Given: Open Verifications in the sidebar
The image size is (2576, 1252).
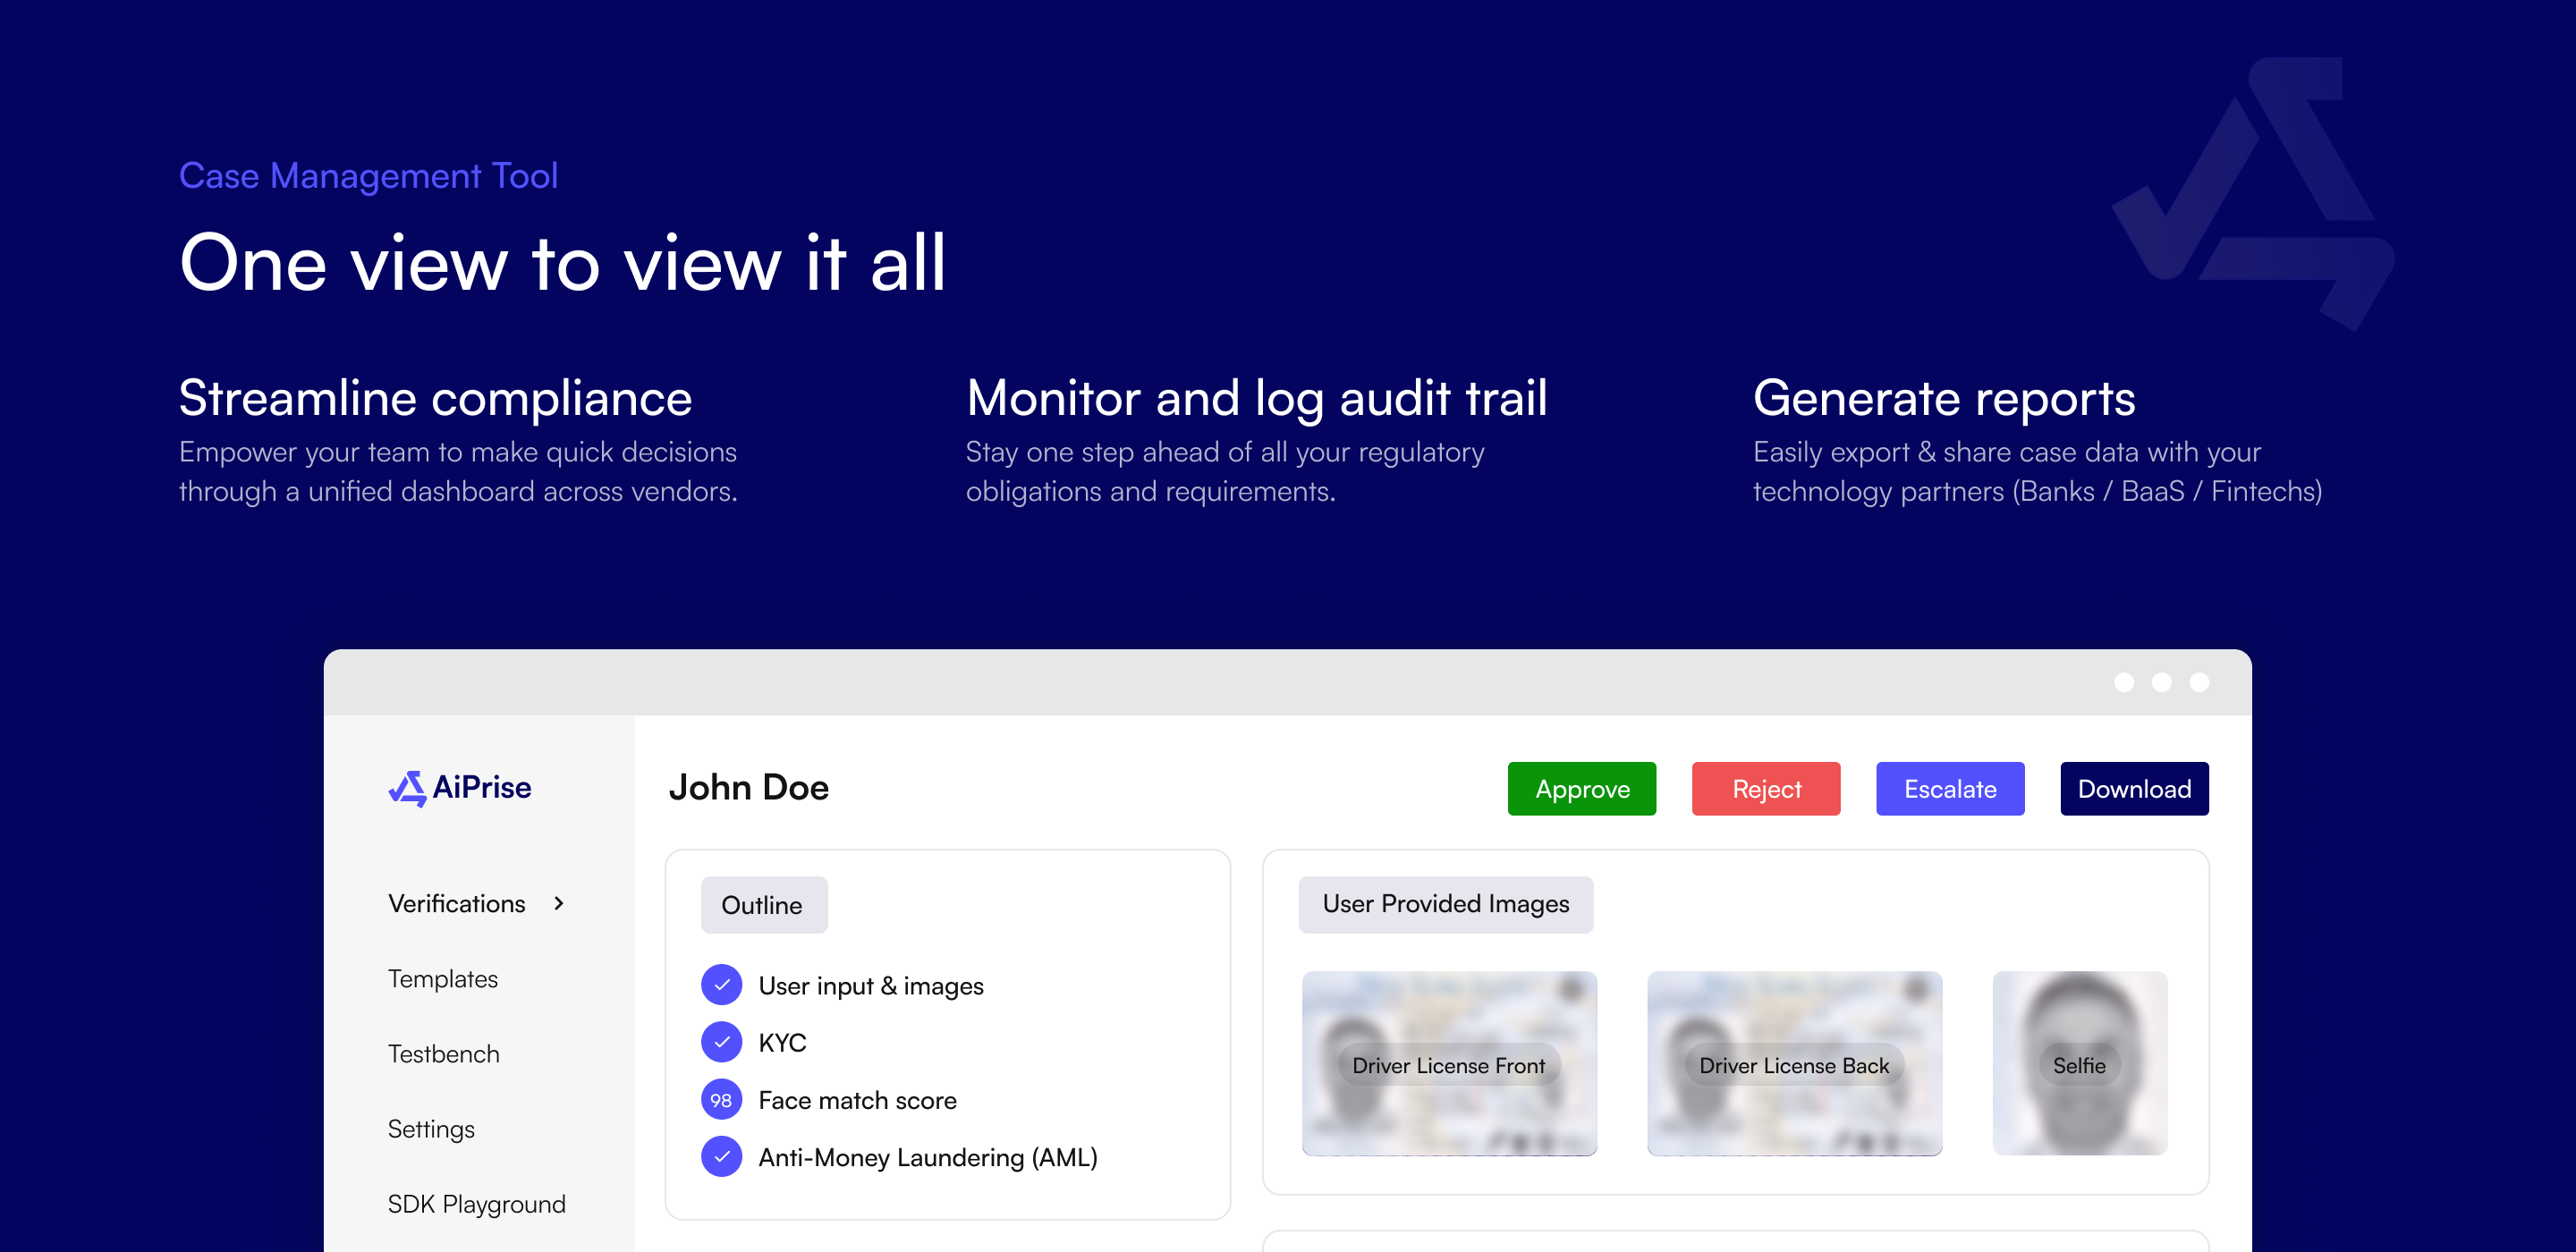Looking at the screenshot, I should pos(457,903).
